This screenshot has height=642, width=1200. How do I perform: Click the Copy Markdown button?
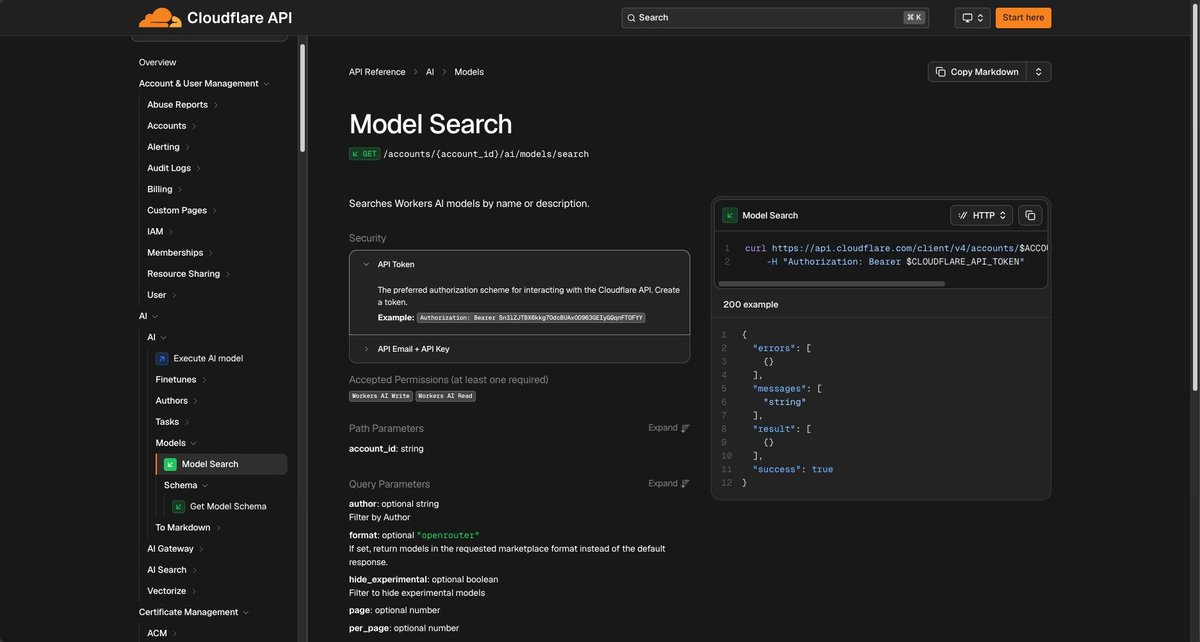coord(977,72)
